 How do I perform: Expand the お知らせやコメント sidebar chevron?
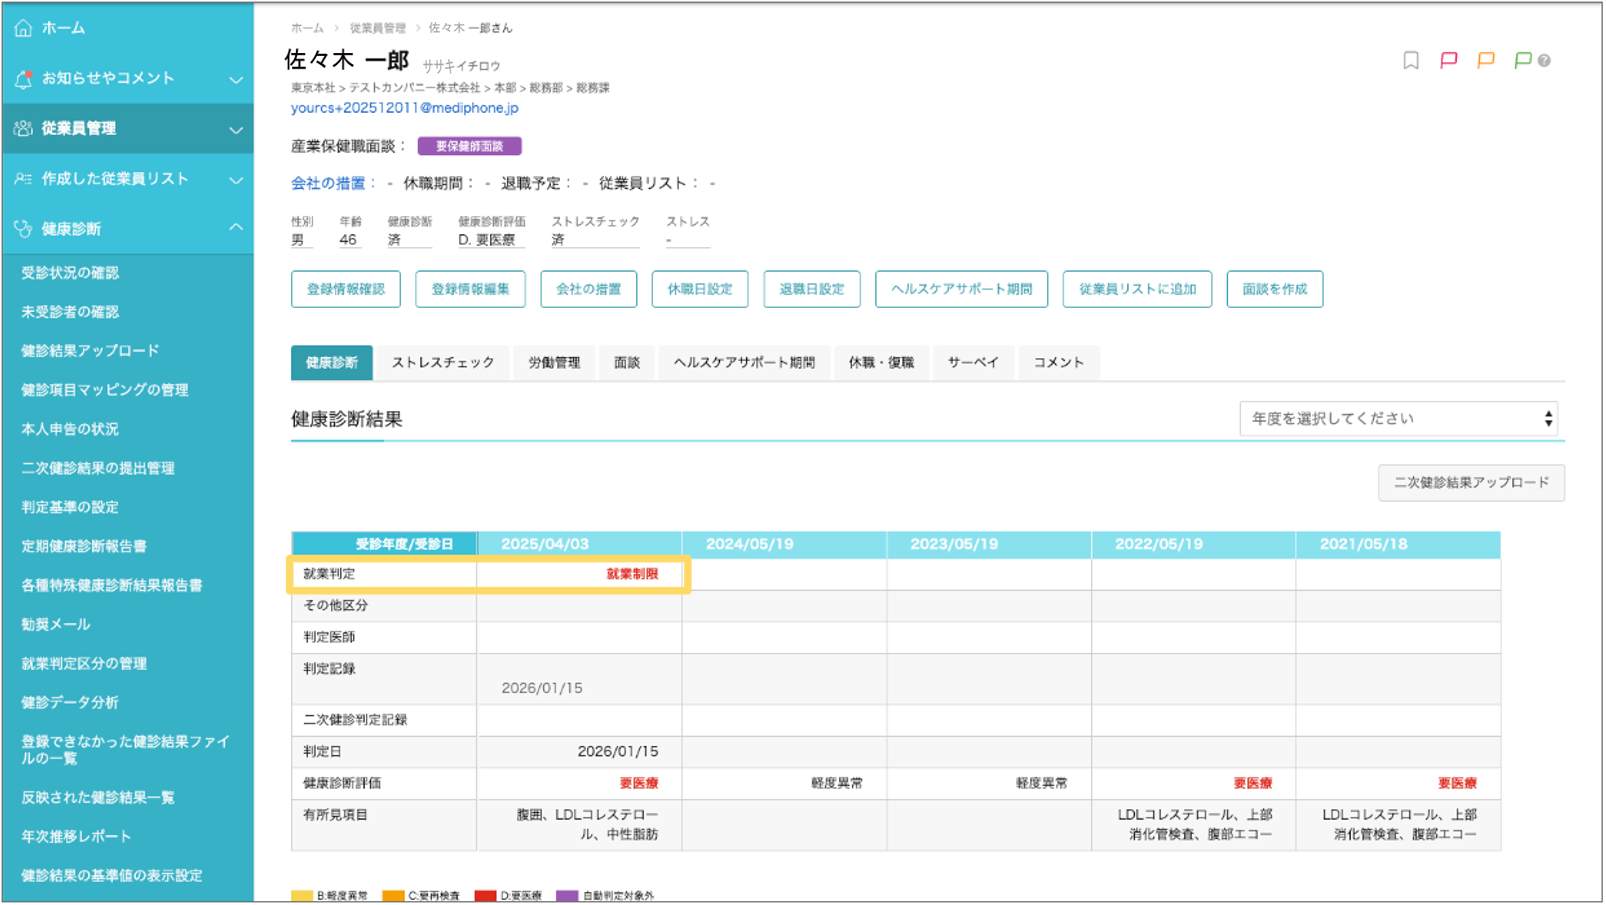(x=236, y=79)
